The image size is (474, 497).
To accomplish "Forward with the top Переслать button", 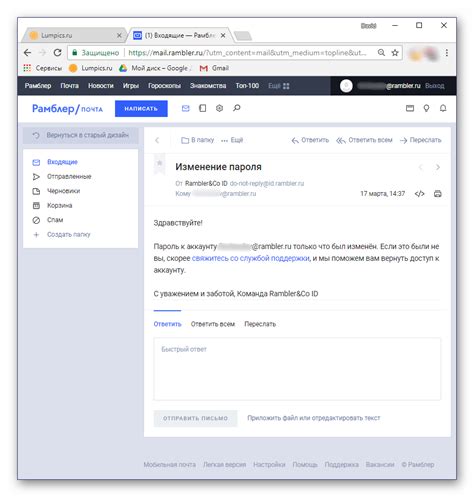I will pyautogui.click(x=421, y=140).
